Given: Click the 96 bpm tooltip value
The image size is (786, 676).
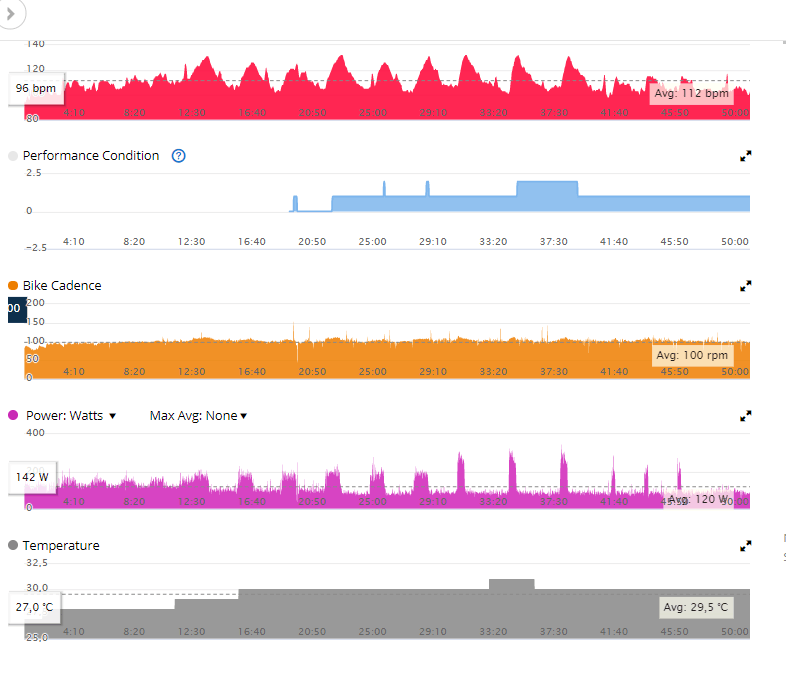Looking at the screenshot, I should 36,89.
